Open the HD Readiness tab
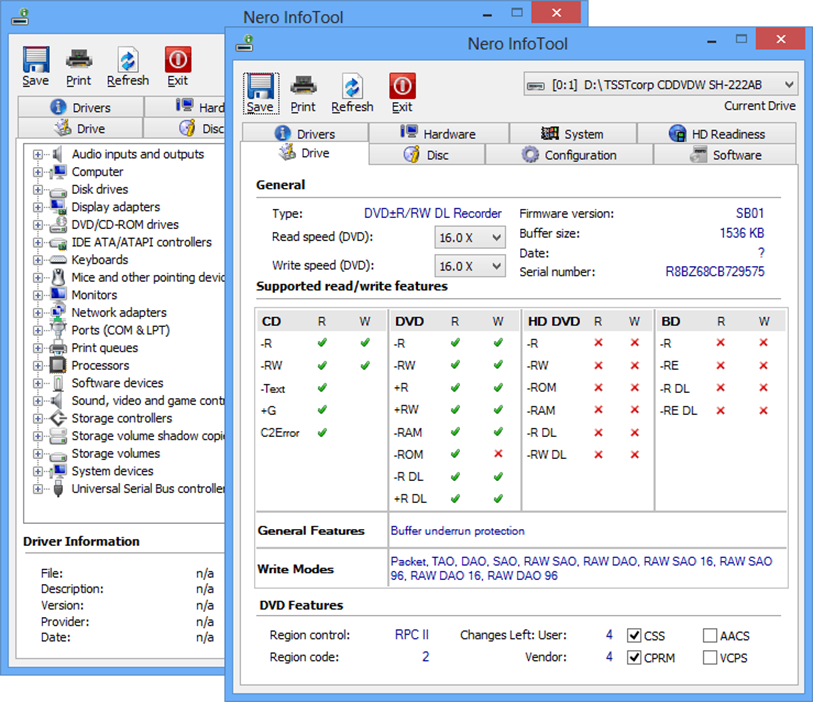This screenshot has width=813, height=702. click(717, 134)
